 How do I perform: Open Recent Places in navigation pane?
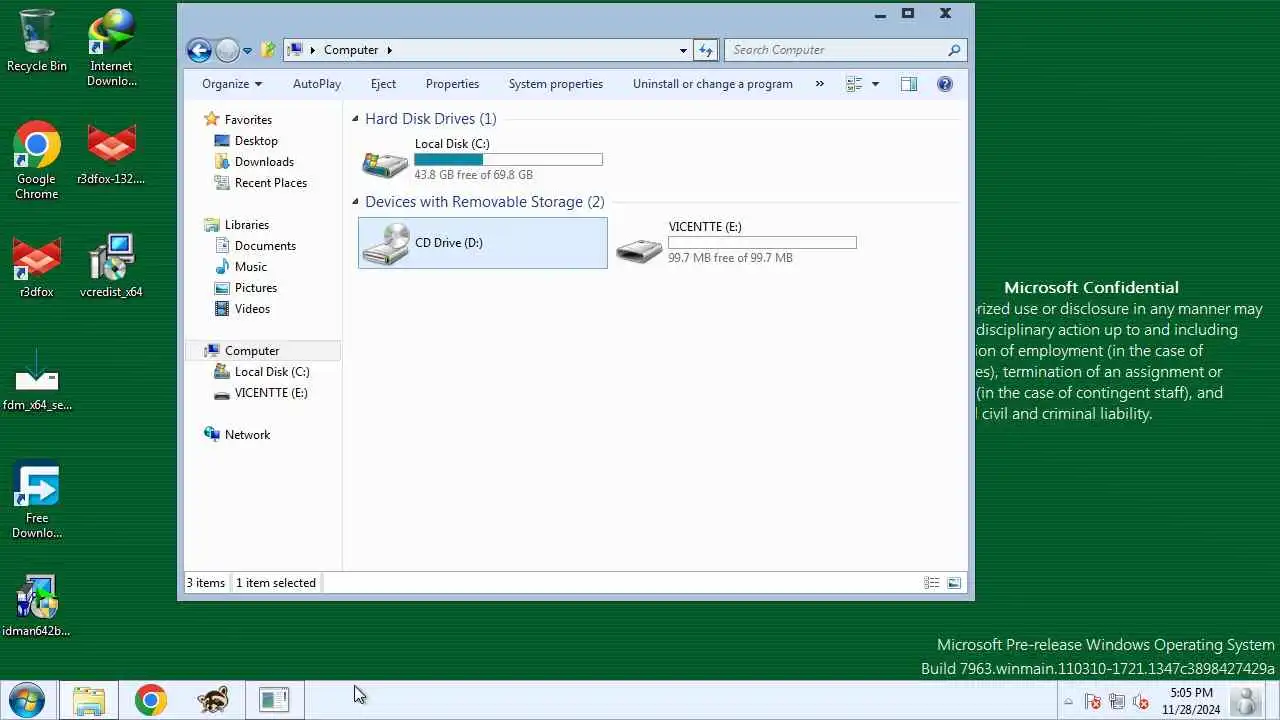coord(270,183)
